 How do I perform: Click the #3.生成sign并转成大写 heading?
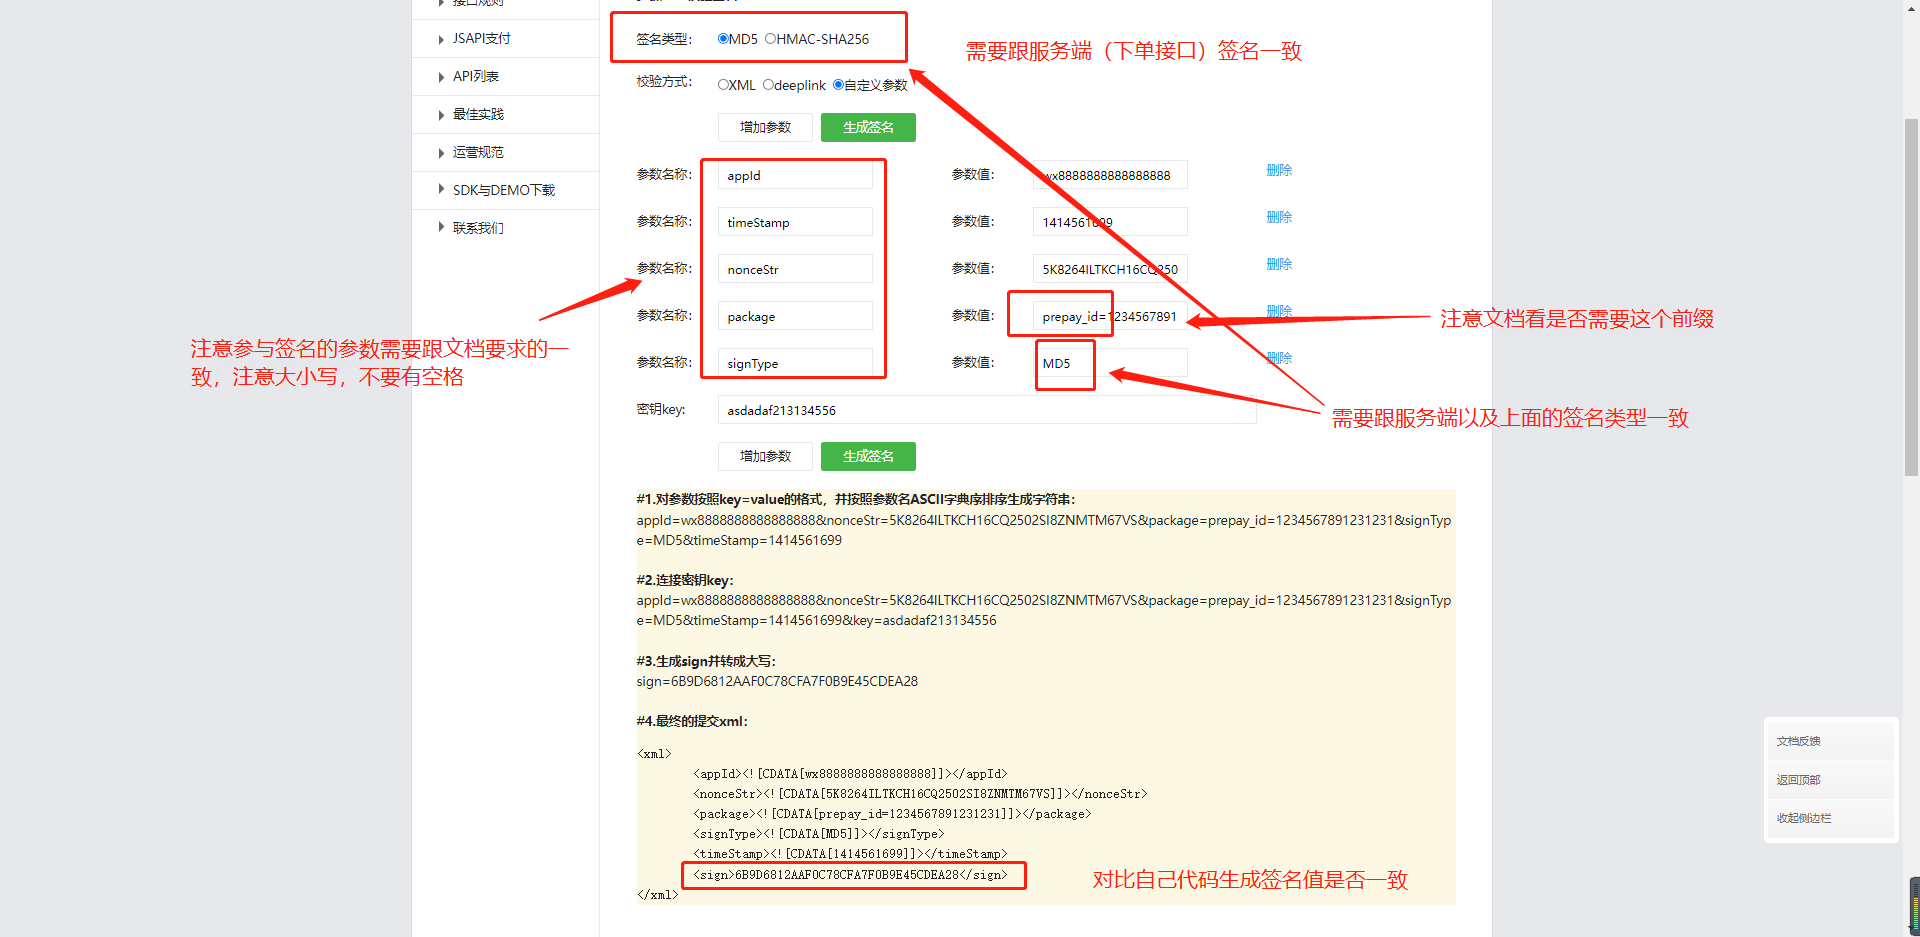pyautogui.click(x=706, y=661)
